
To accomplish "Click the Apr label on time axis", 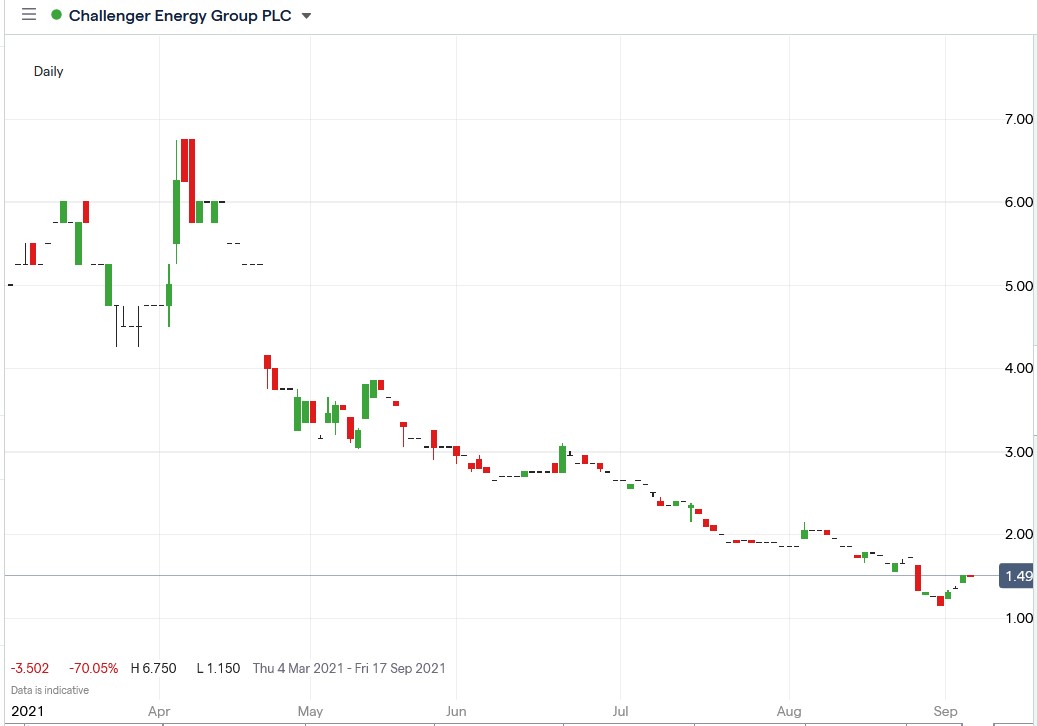I will (x=159, y=711).
